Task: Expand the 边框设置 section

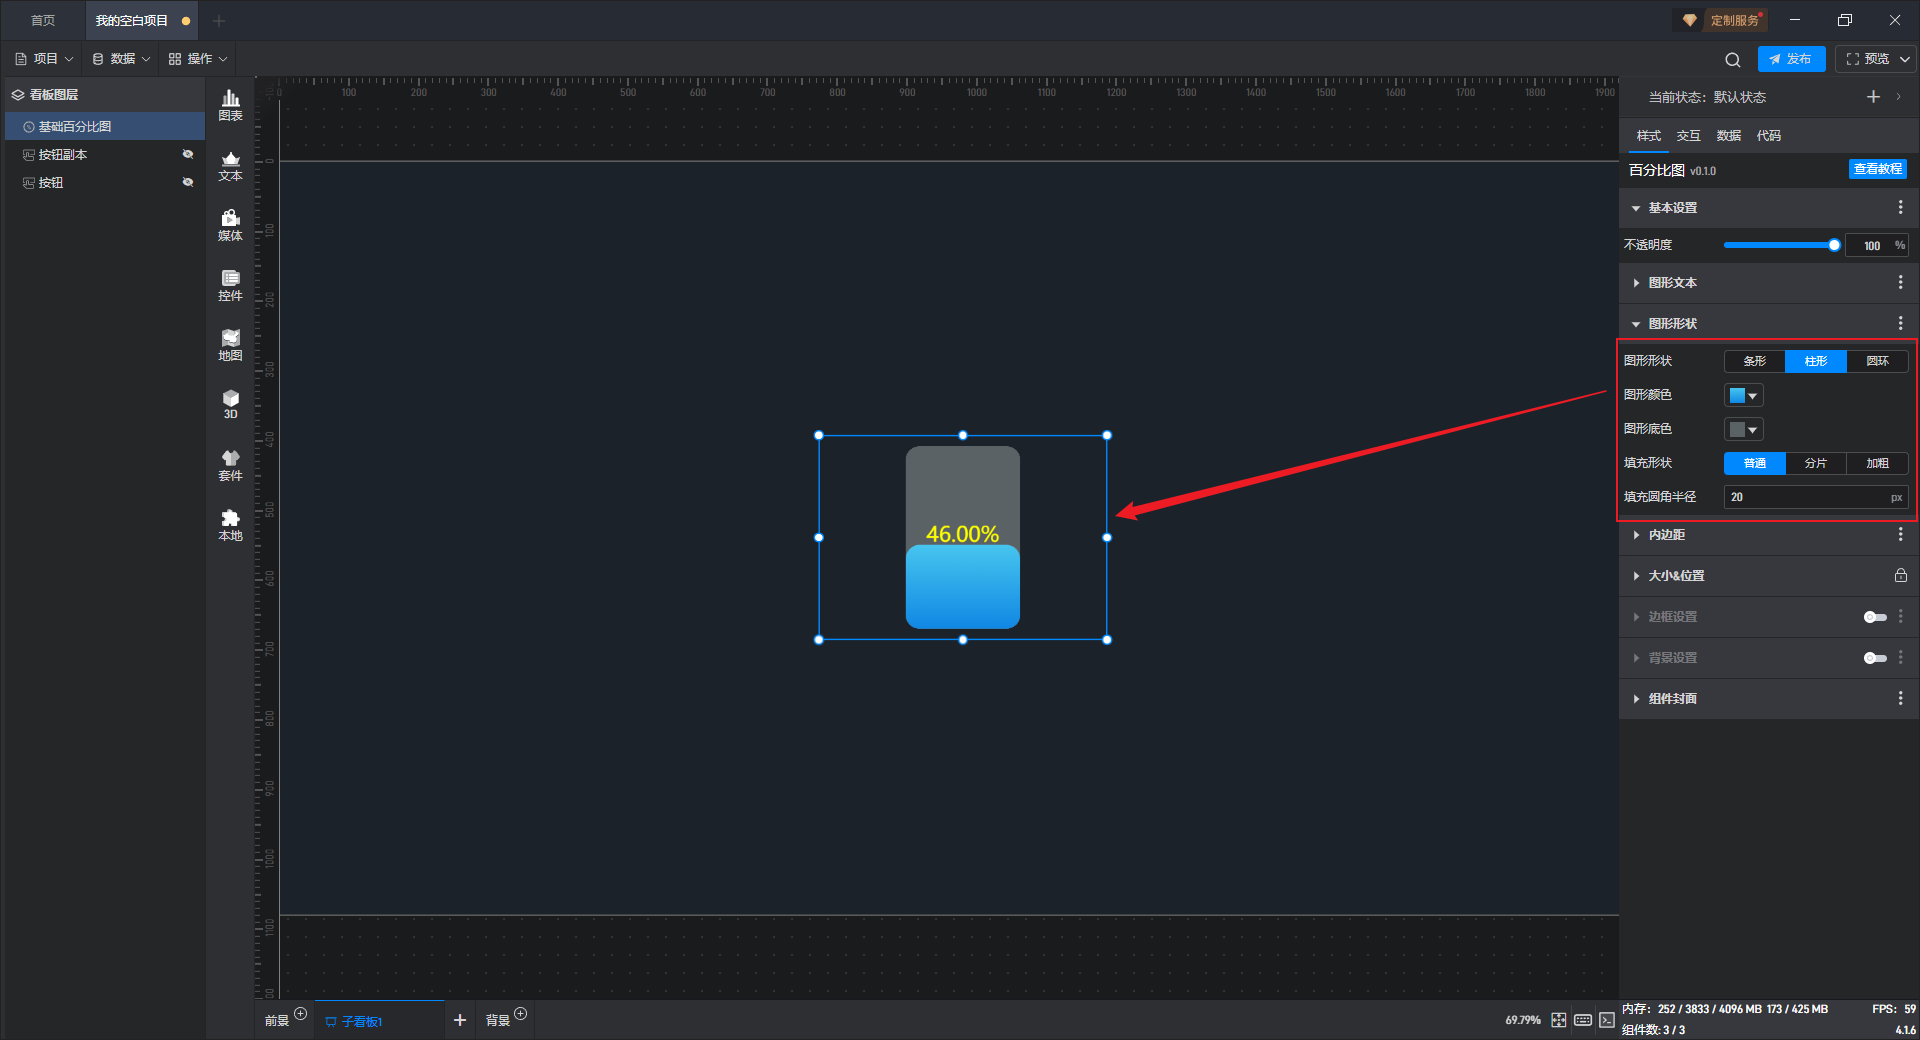Action: (1636, 617)
